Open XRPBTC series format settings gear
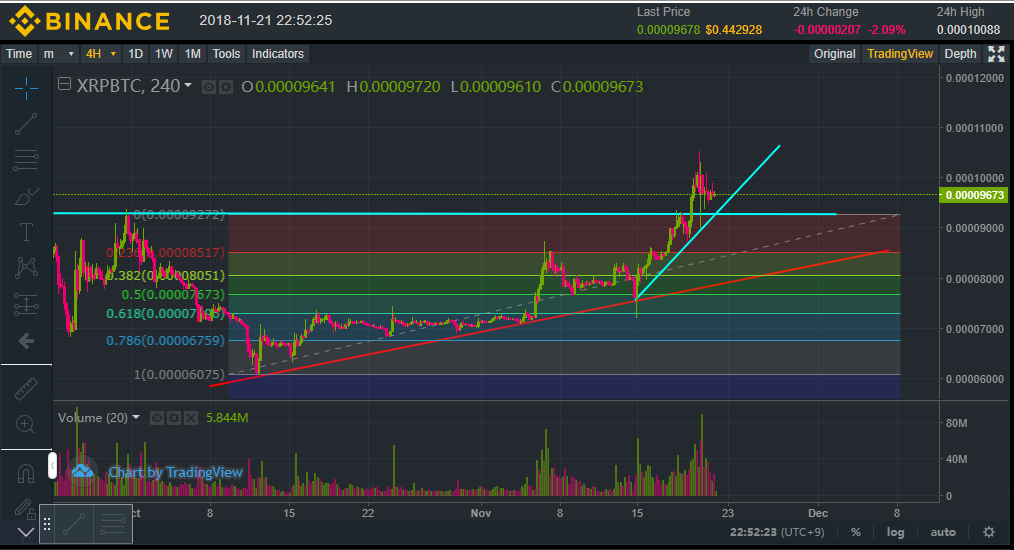This screenshot has width=1014, height=550. (x=226, y=87)
